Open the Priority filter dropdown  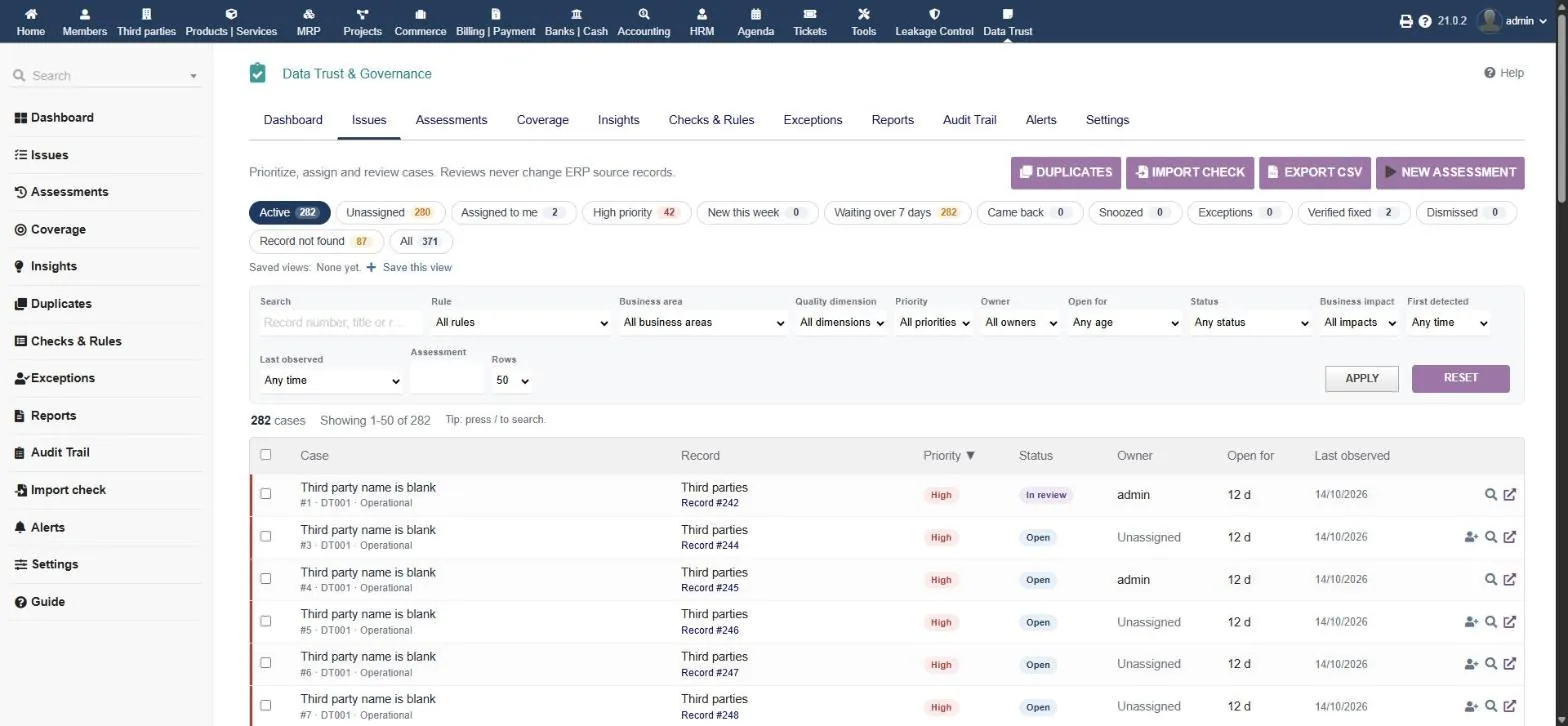(x=934, y=323)
